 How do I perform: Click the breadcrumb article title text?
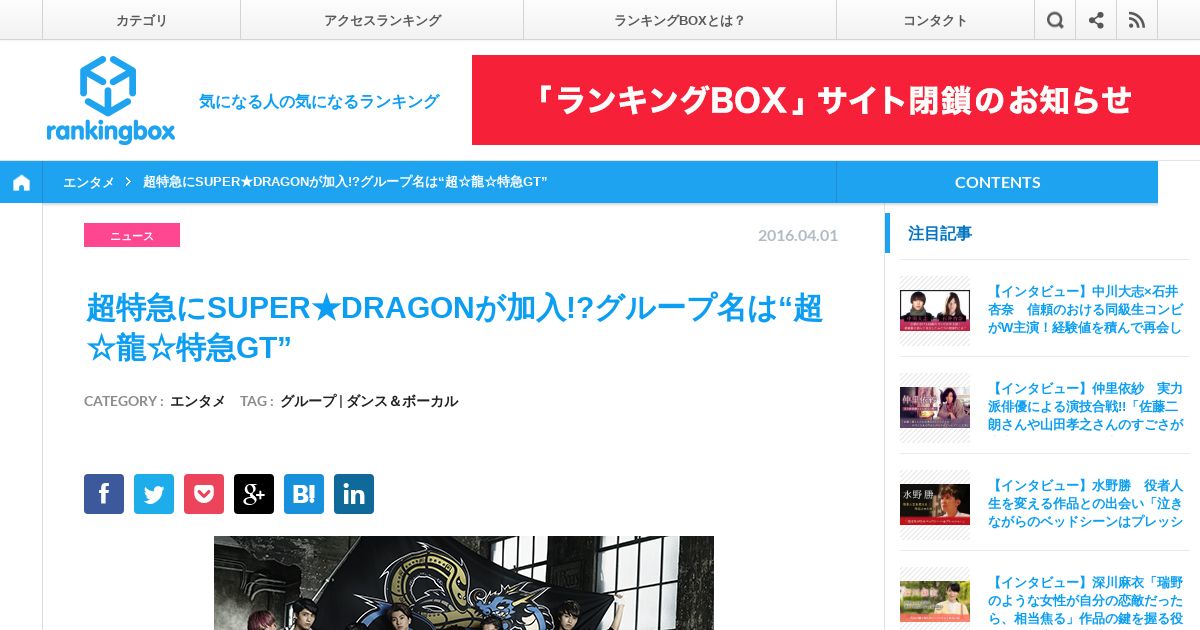pyautogui.click(x=345, y=182)
